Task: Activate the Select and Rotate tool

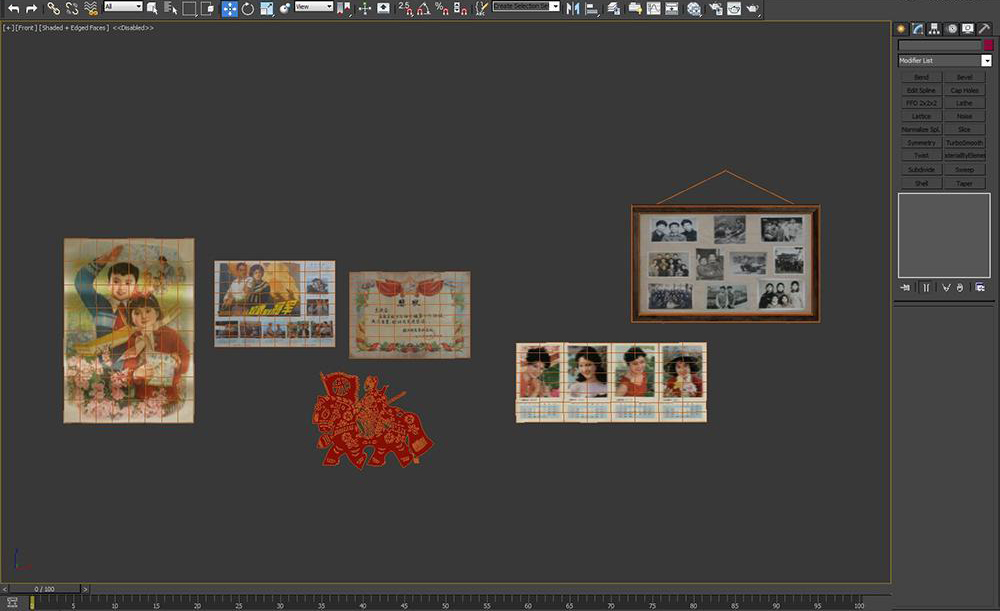Action: pos(247,8)
